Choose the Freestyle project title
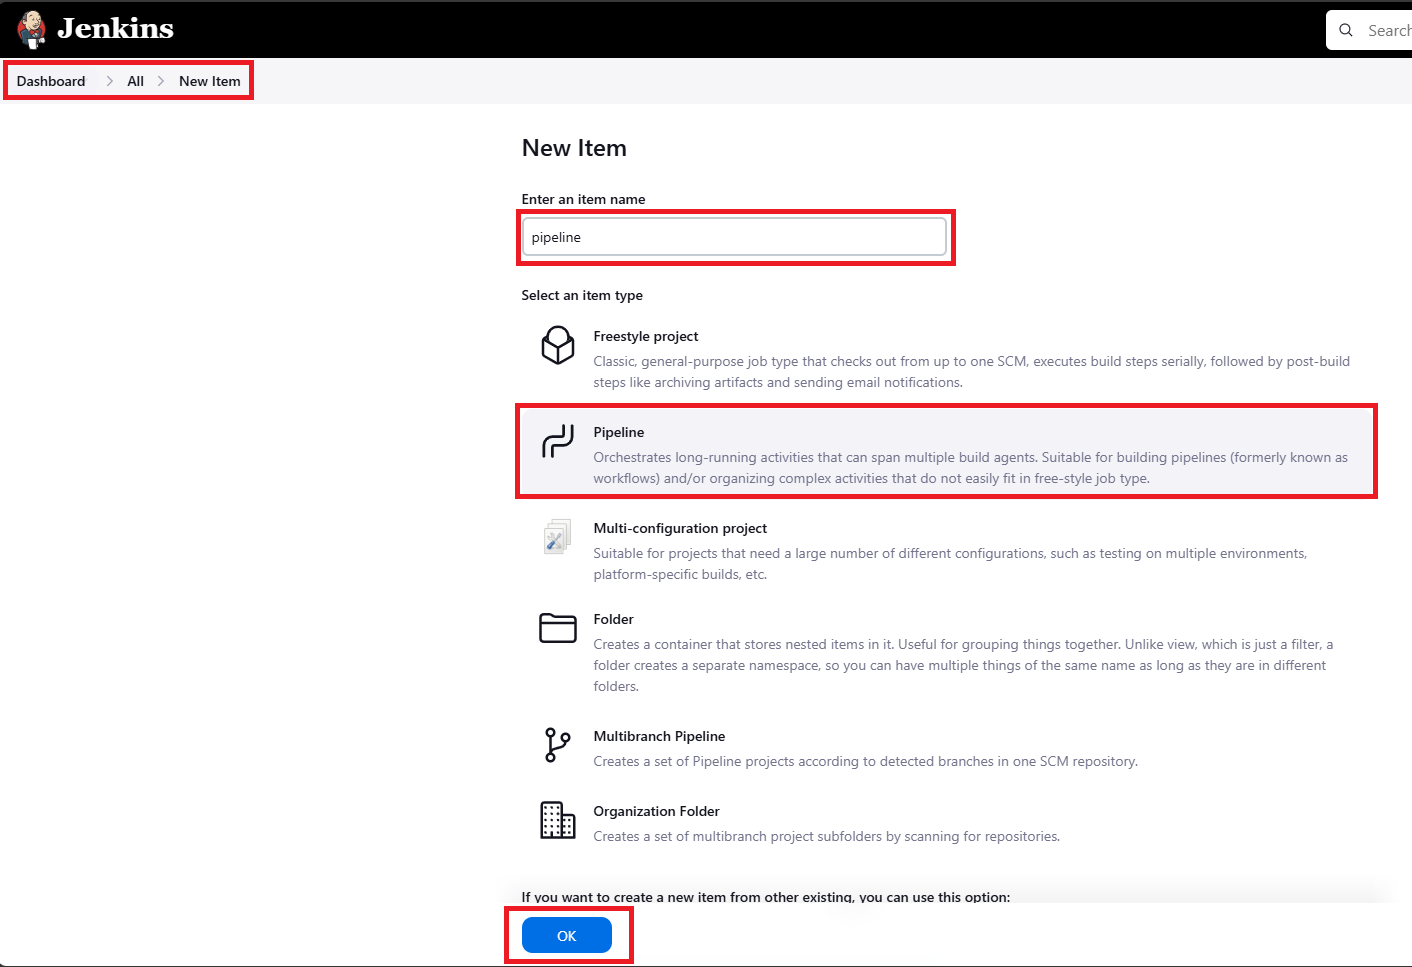 pyautogui.click(x=646, y=336)
